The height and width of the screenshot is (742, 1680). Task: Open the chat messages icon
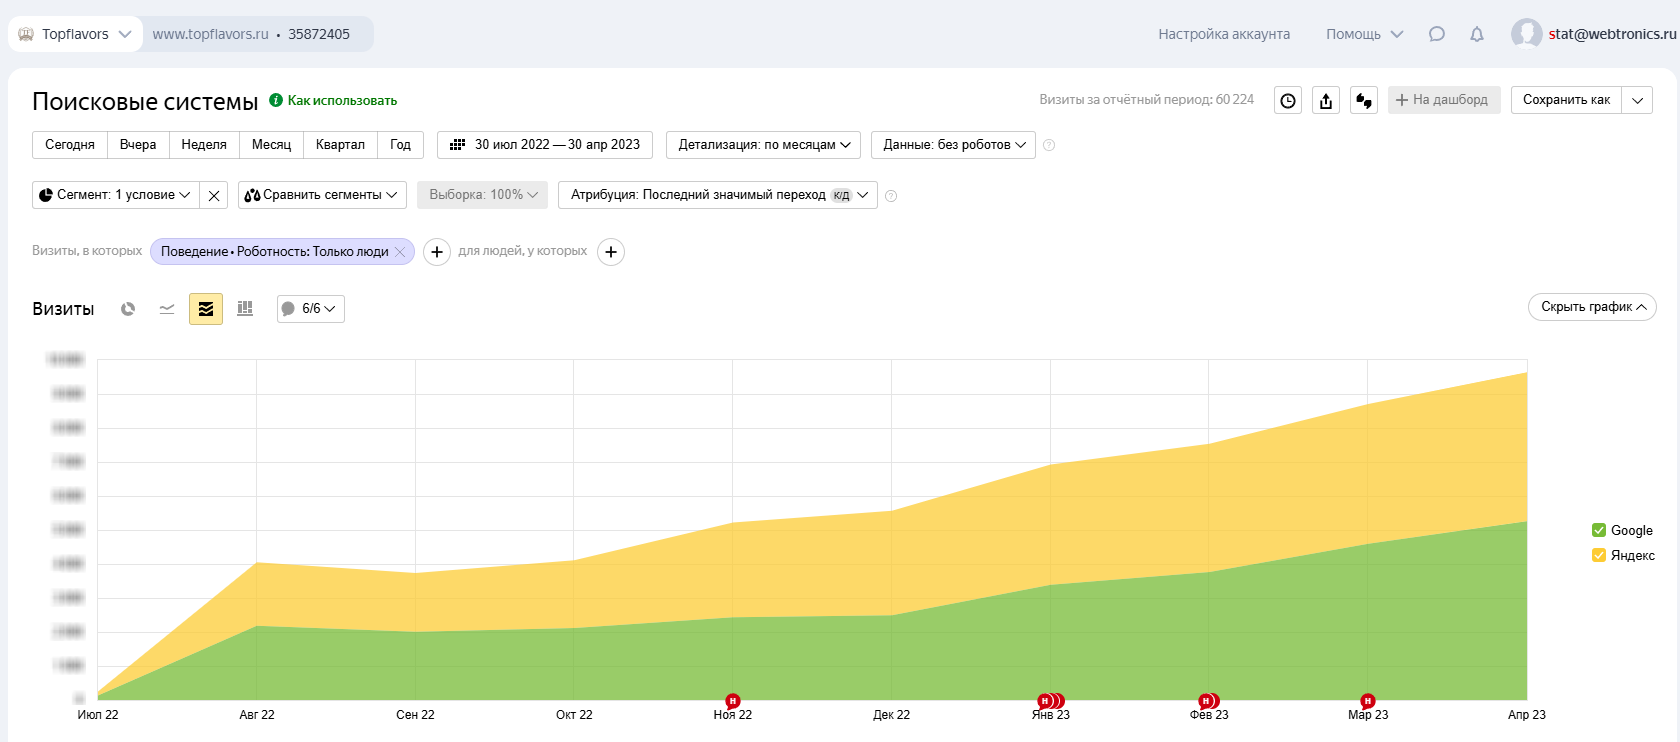[x=1437, y=34]
